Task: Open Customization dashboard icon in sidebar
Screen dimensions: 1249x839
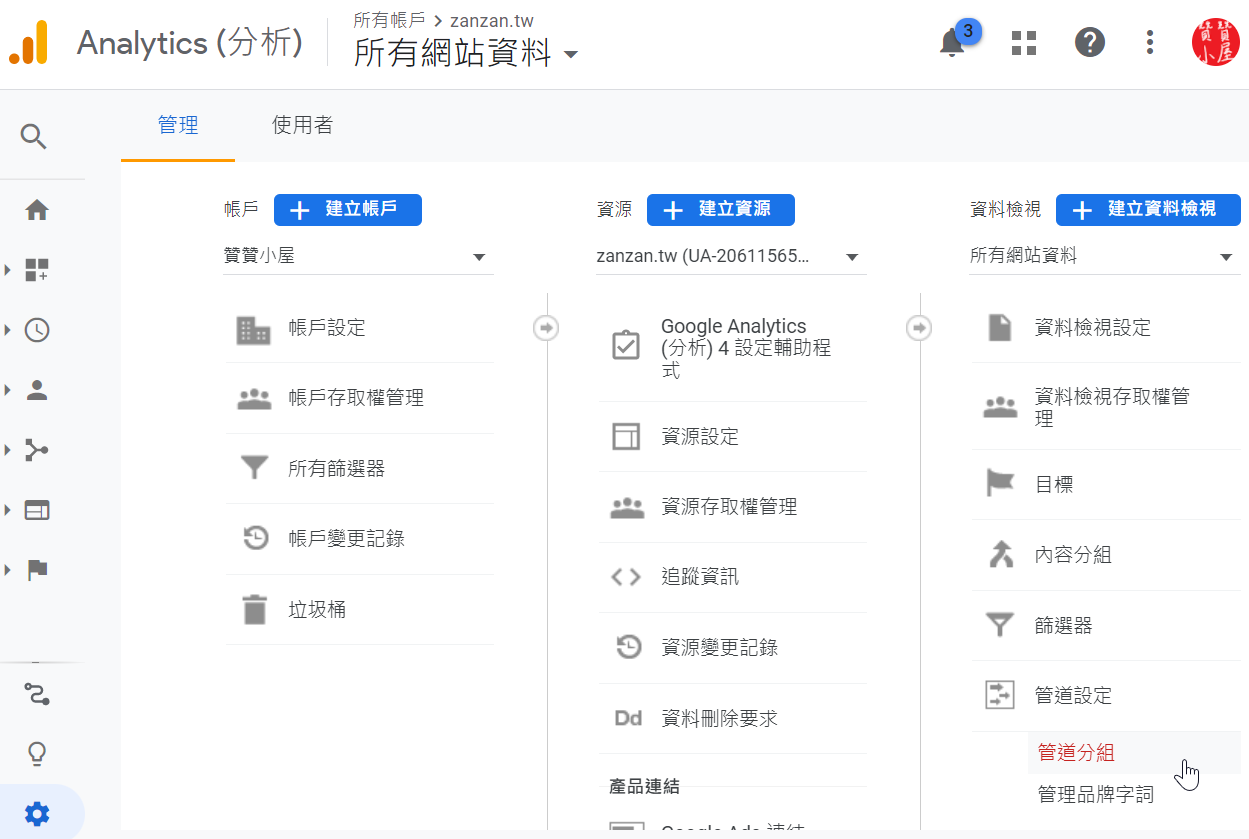Action: click(x=37, y=270)
